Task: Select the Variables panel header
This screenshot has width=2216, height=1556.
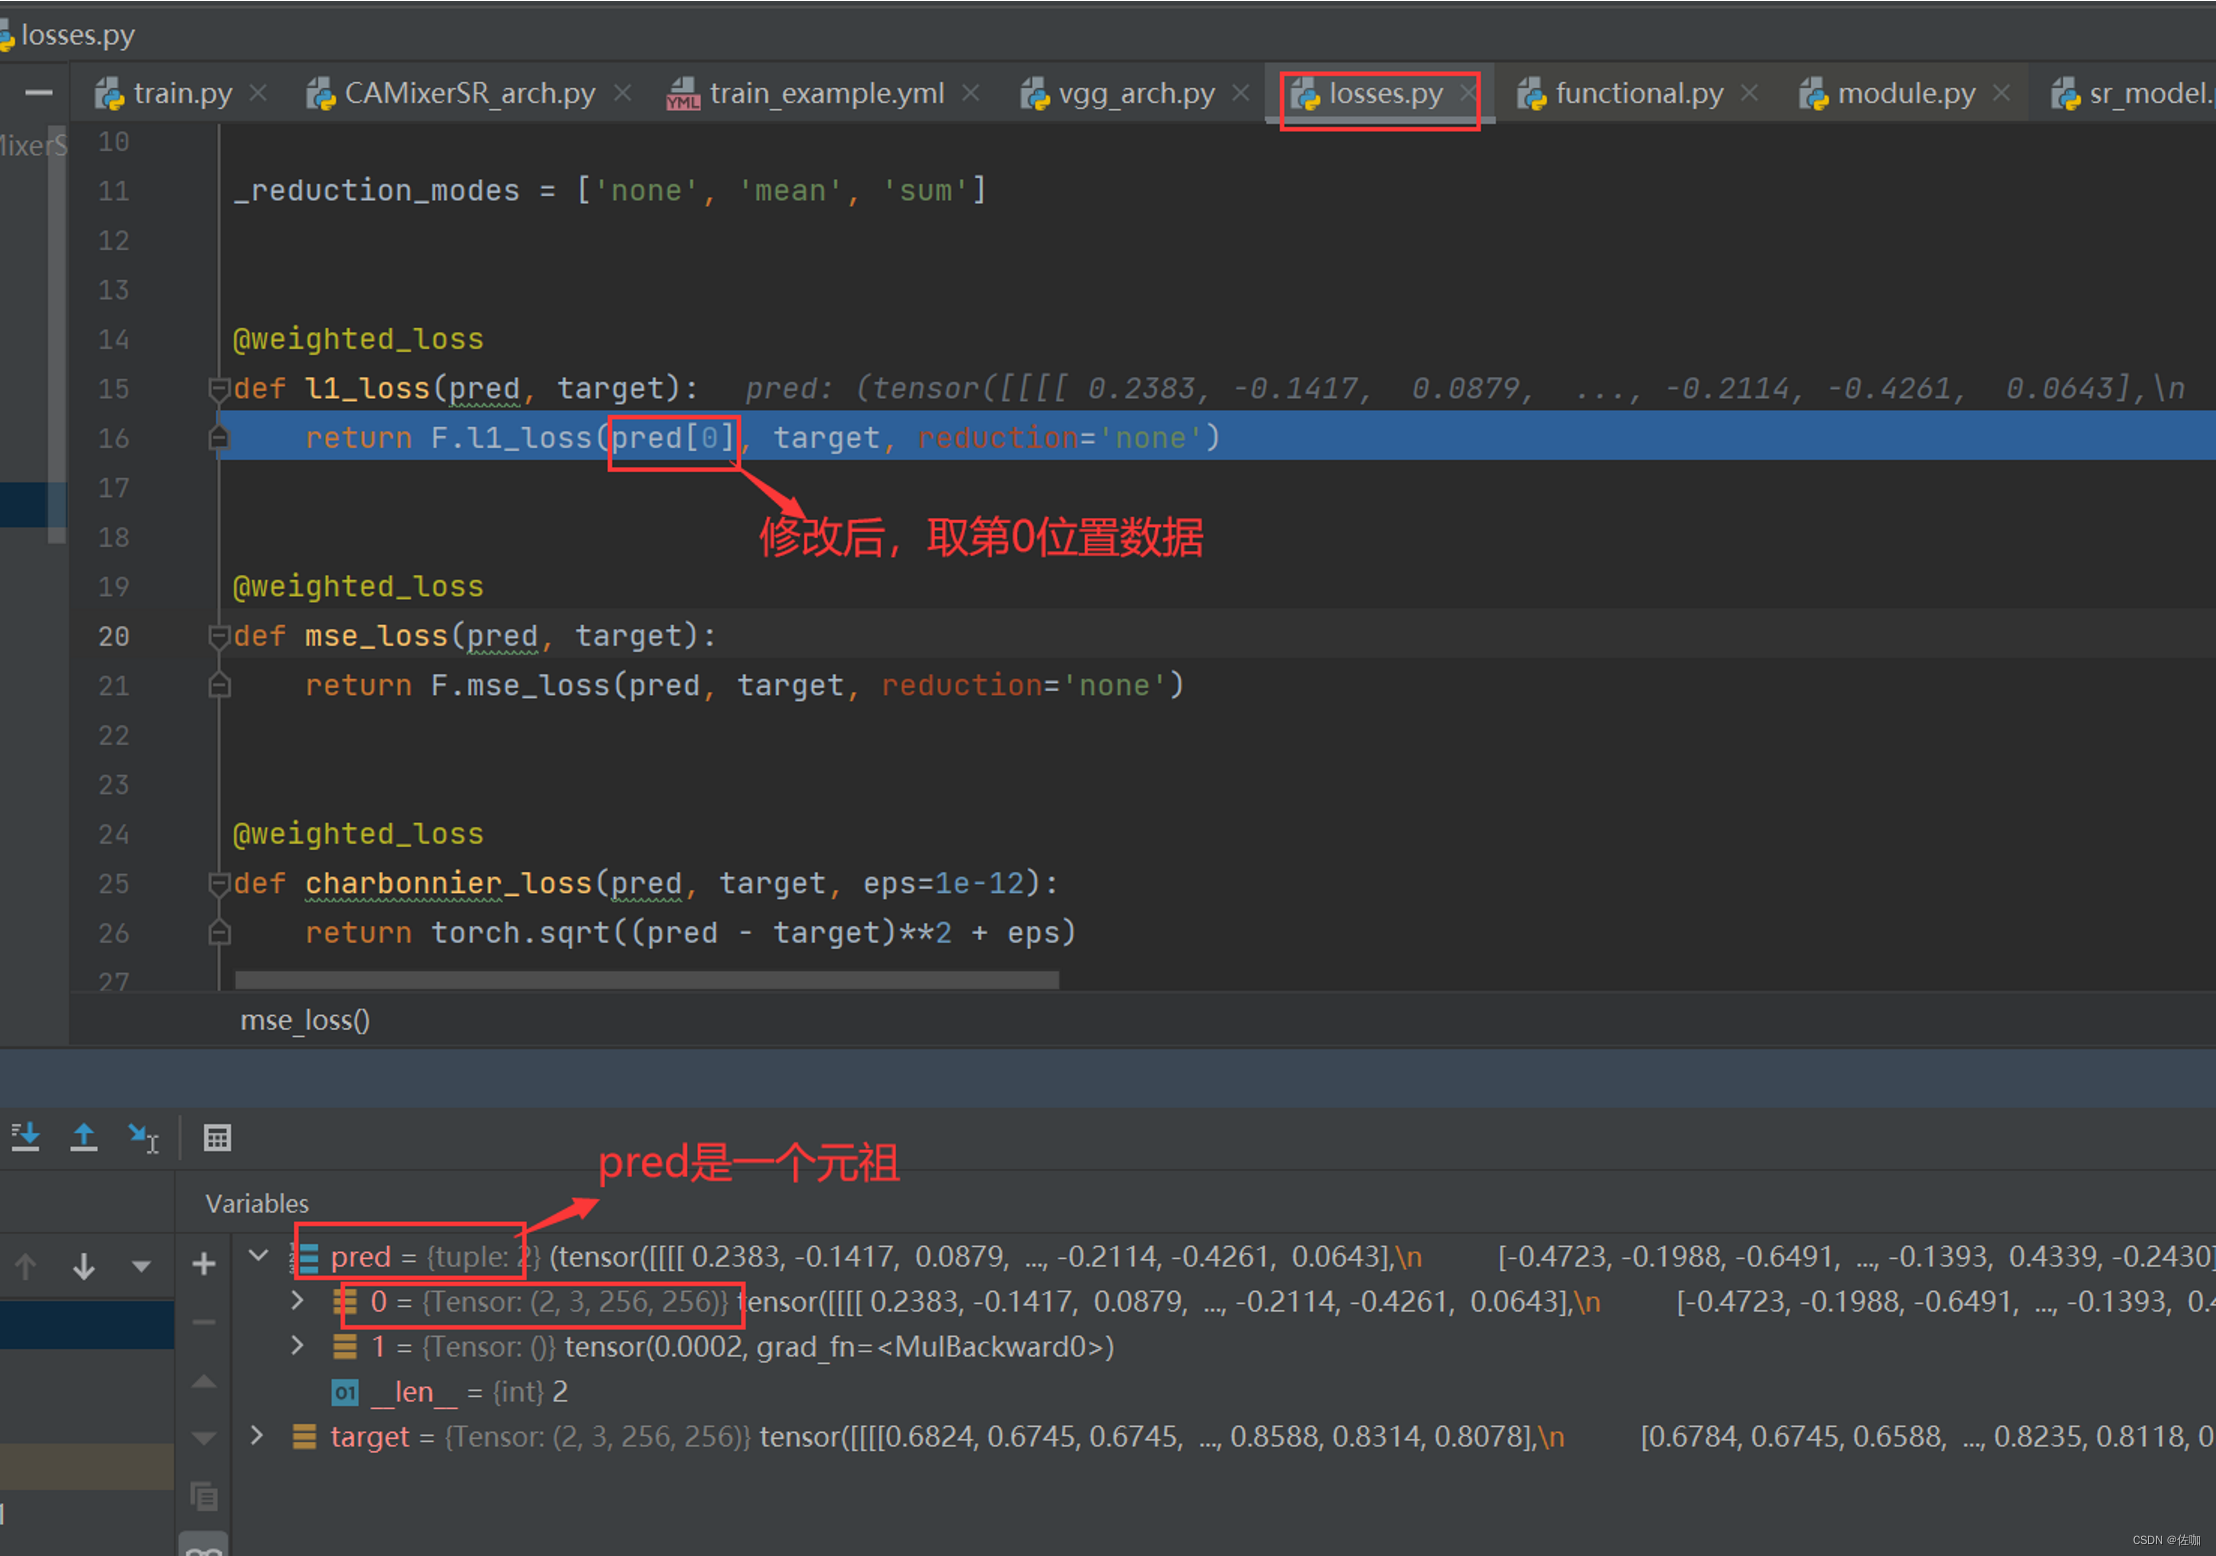Action: (257, 1203)
